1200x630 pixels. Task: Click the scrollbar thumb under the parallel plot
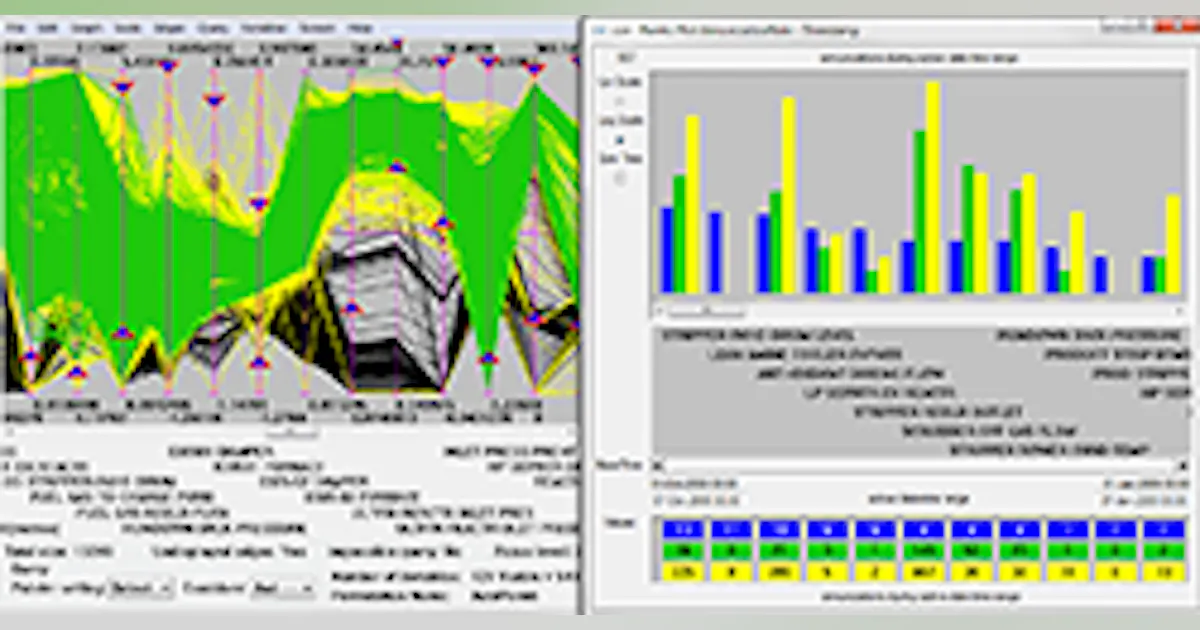point(290,432)
